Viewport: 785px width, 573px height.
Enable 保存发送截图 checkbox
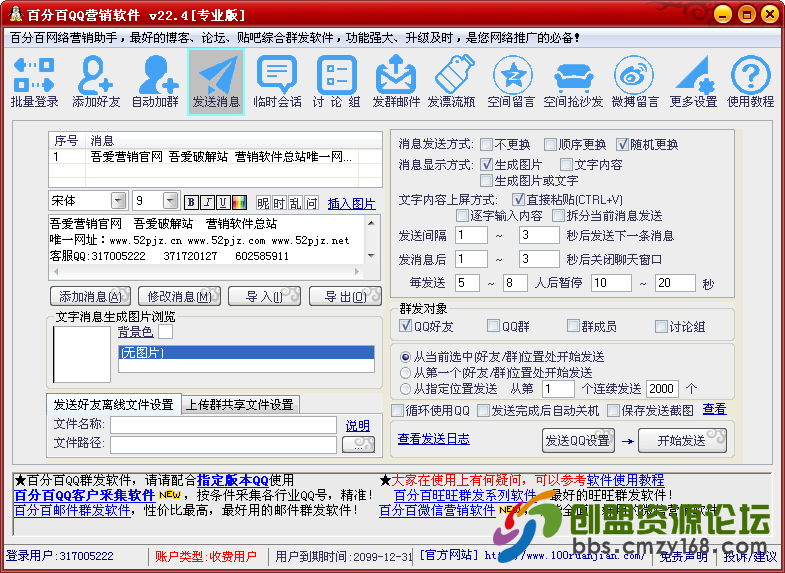pos(614,411)
